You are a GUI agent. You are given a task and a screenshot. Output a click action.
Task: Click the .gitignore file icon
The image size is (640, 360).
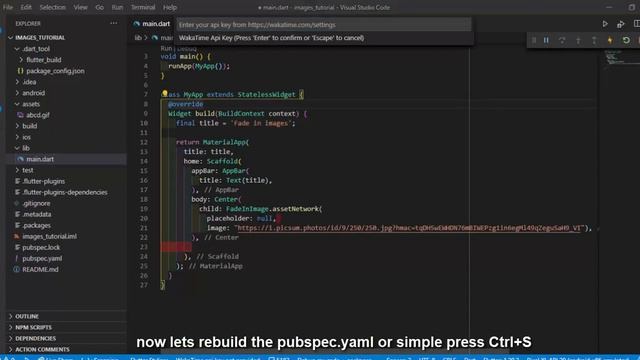17,203
